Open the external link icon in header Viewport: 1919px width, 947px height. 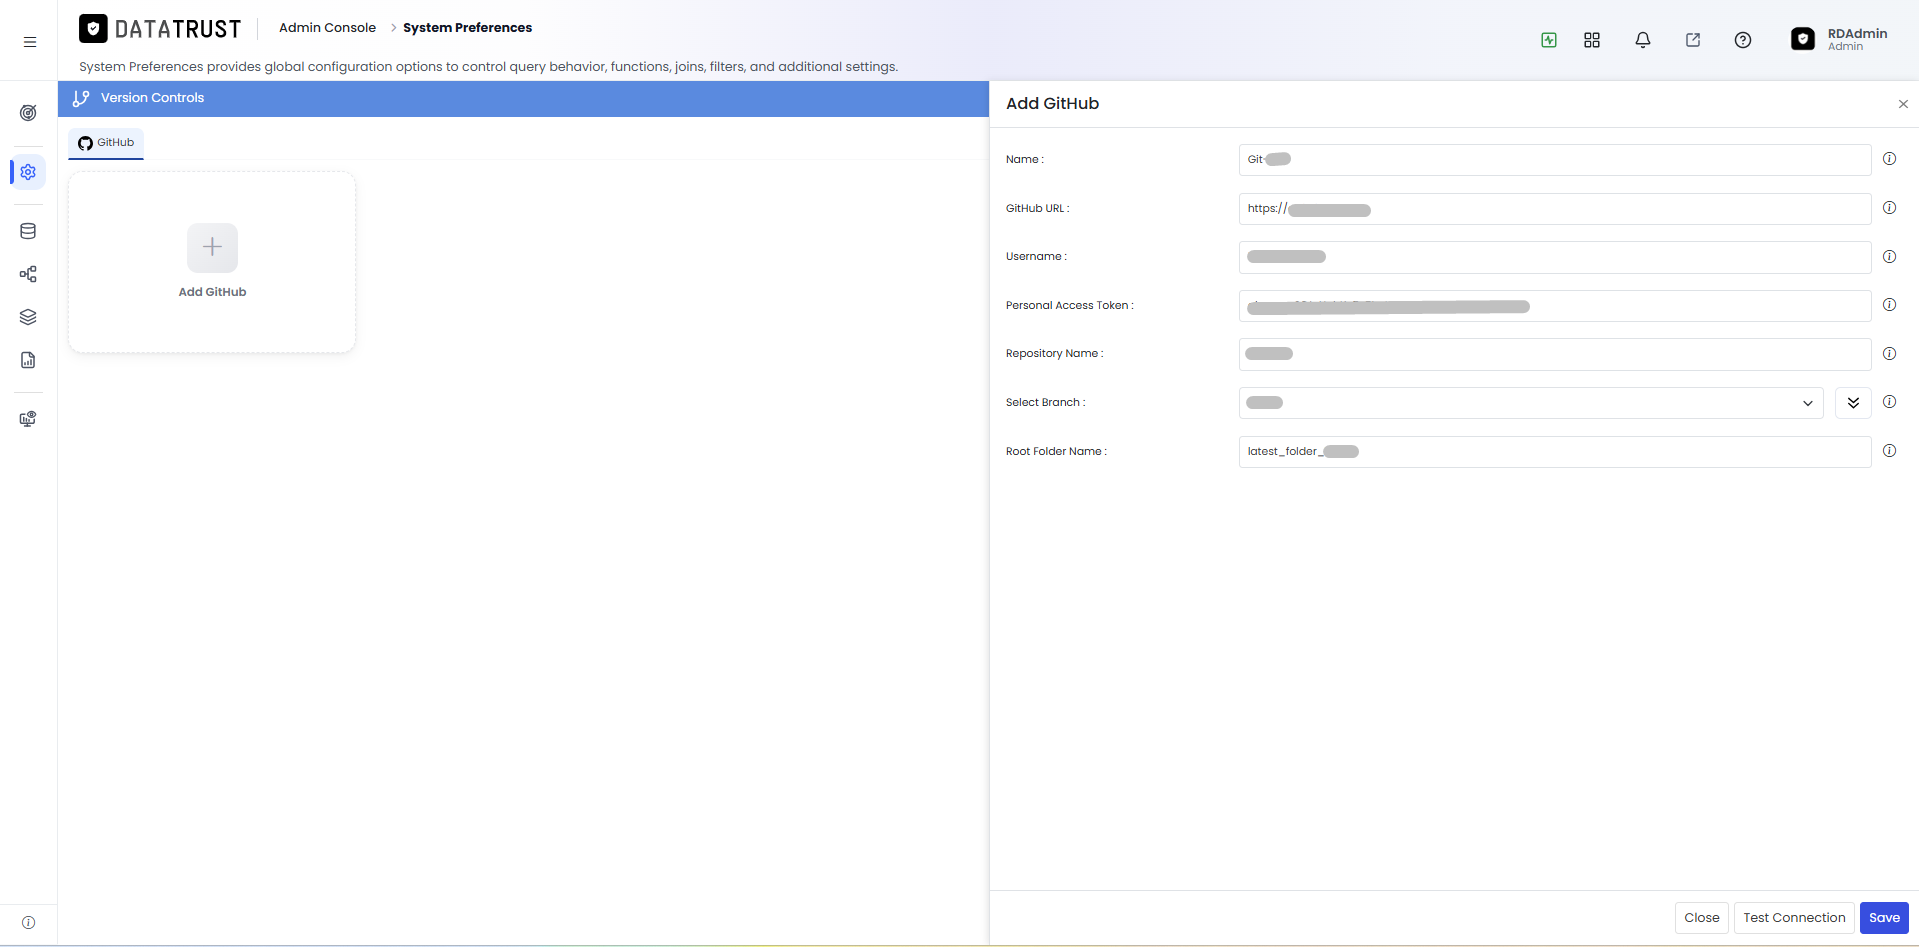coord(1693,40)
